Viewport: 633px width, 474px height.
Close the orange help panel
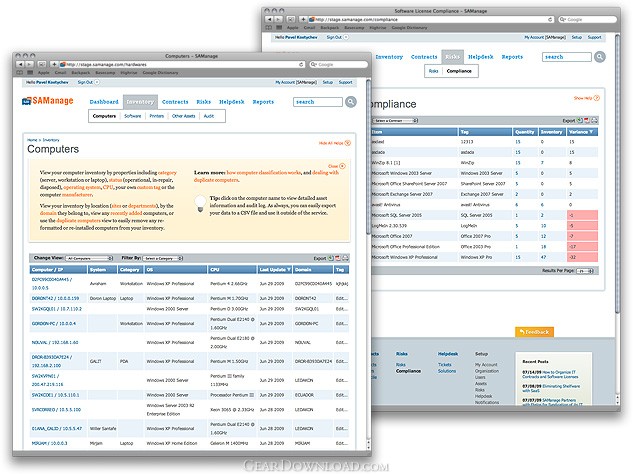(x=342, y=166)
